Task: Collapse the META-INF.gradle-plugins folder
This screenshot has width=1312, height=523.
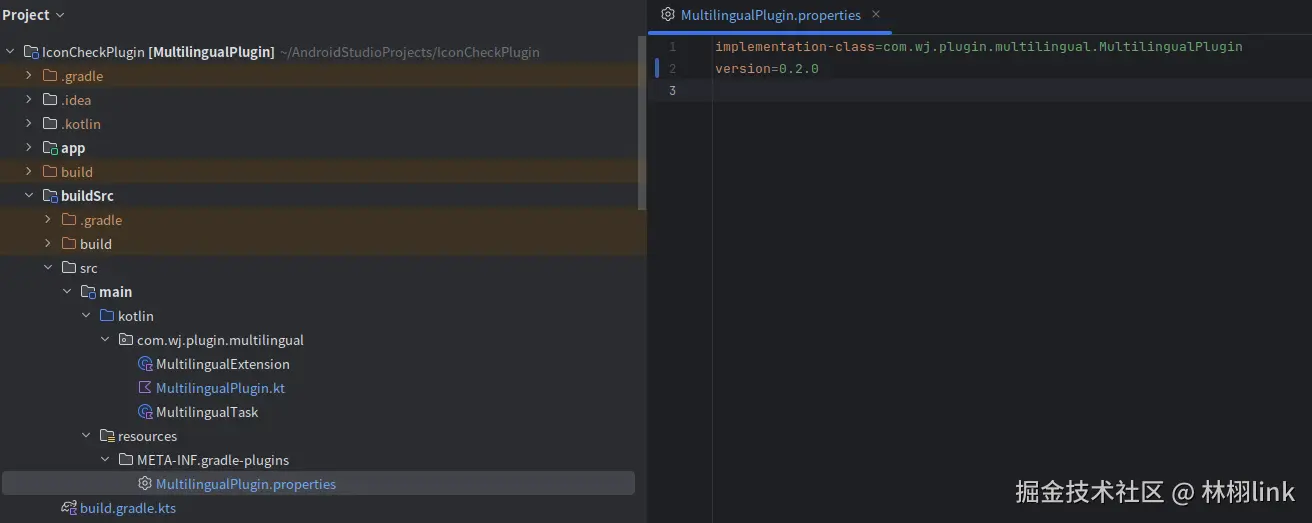Action: pyautogui.click(x=105, y=460)
